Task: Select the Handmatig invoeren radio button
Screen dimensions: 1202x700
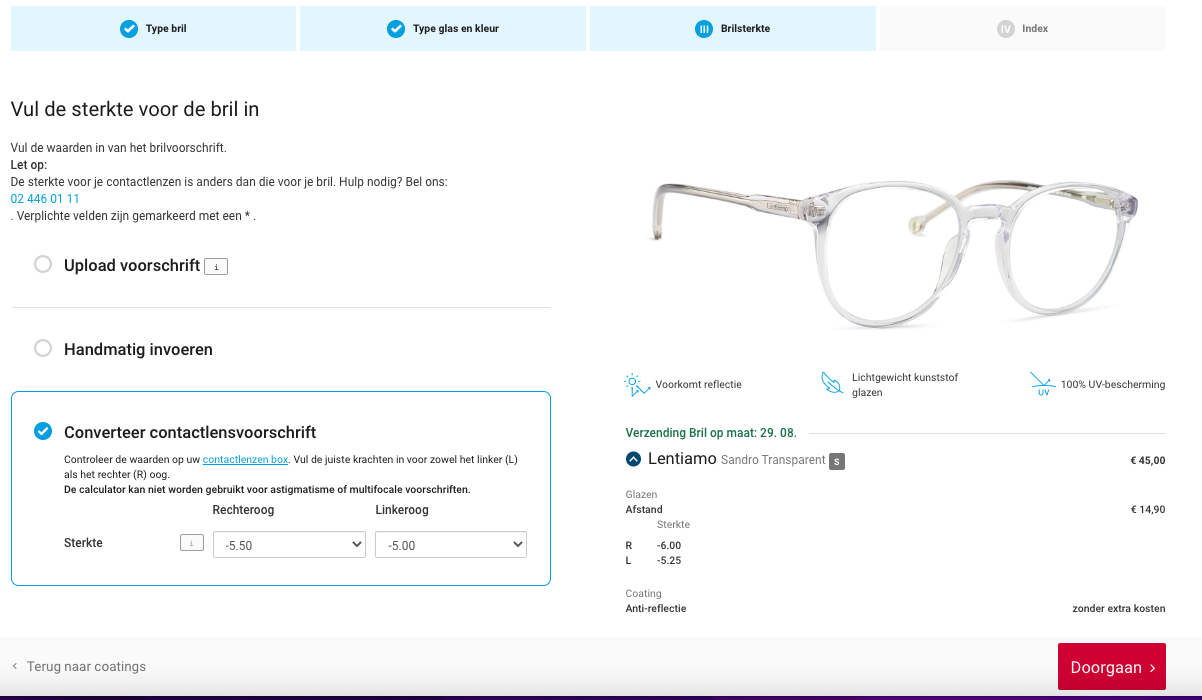Action: (43, 349)
